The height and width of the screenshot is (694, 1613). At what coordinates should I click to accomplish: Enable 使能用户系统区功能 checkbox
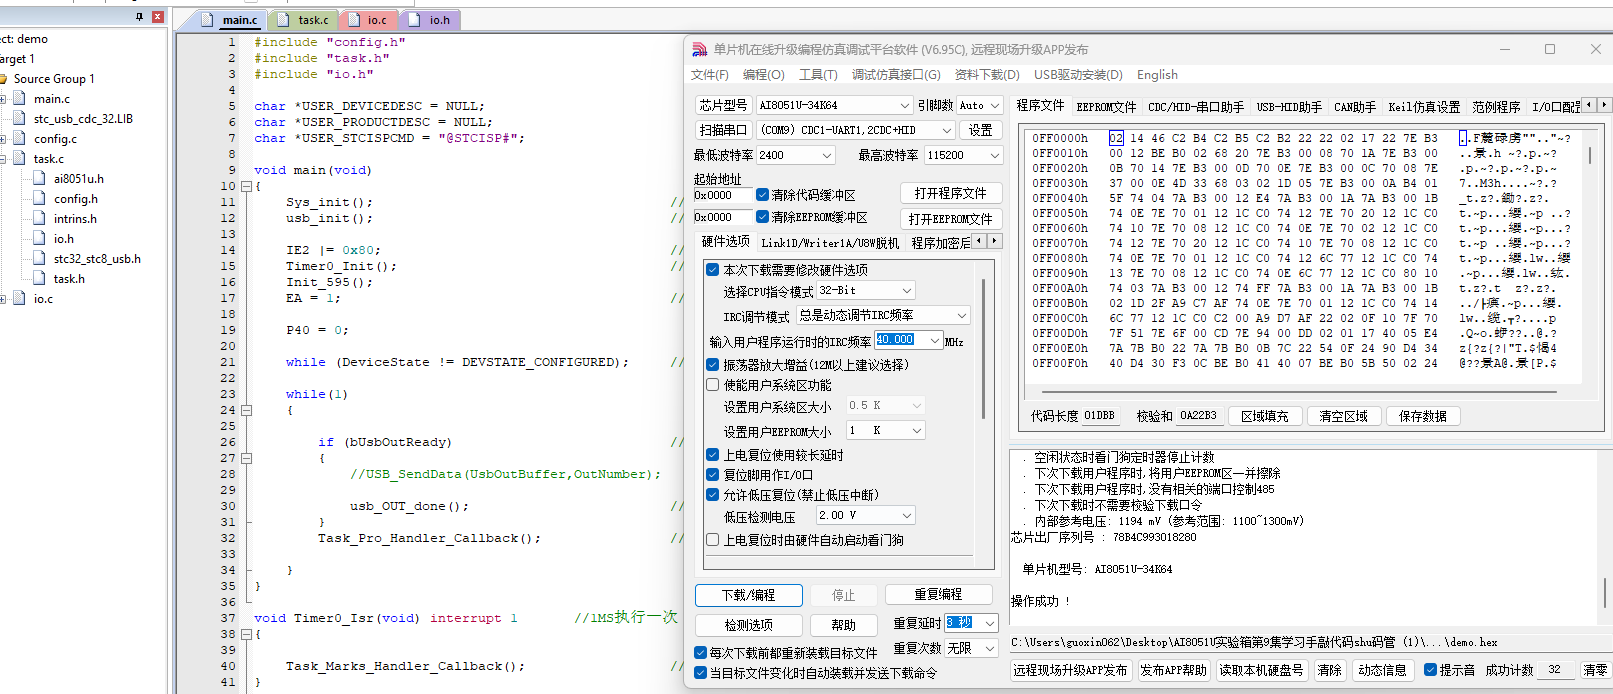(x=712, y=385)
